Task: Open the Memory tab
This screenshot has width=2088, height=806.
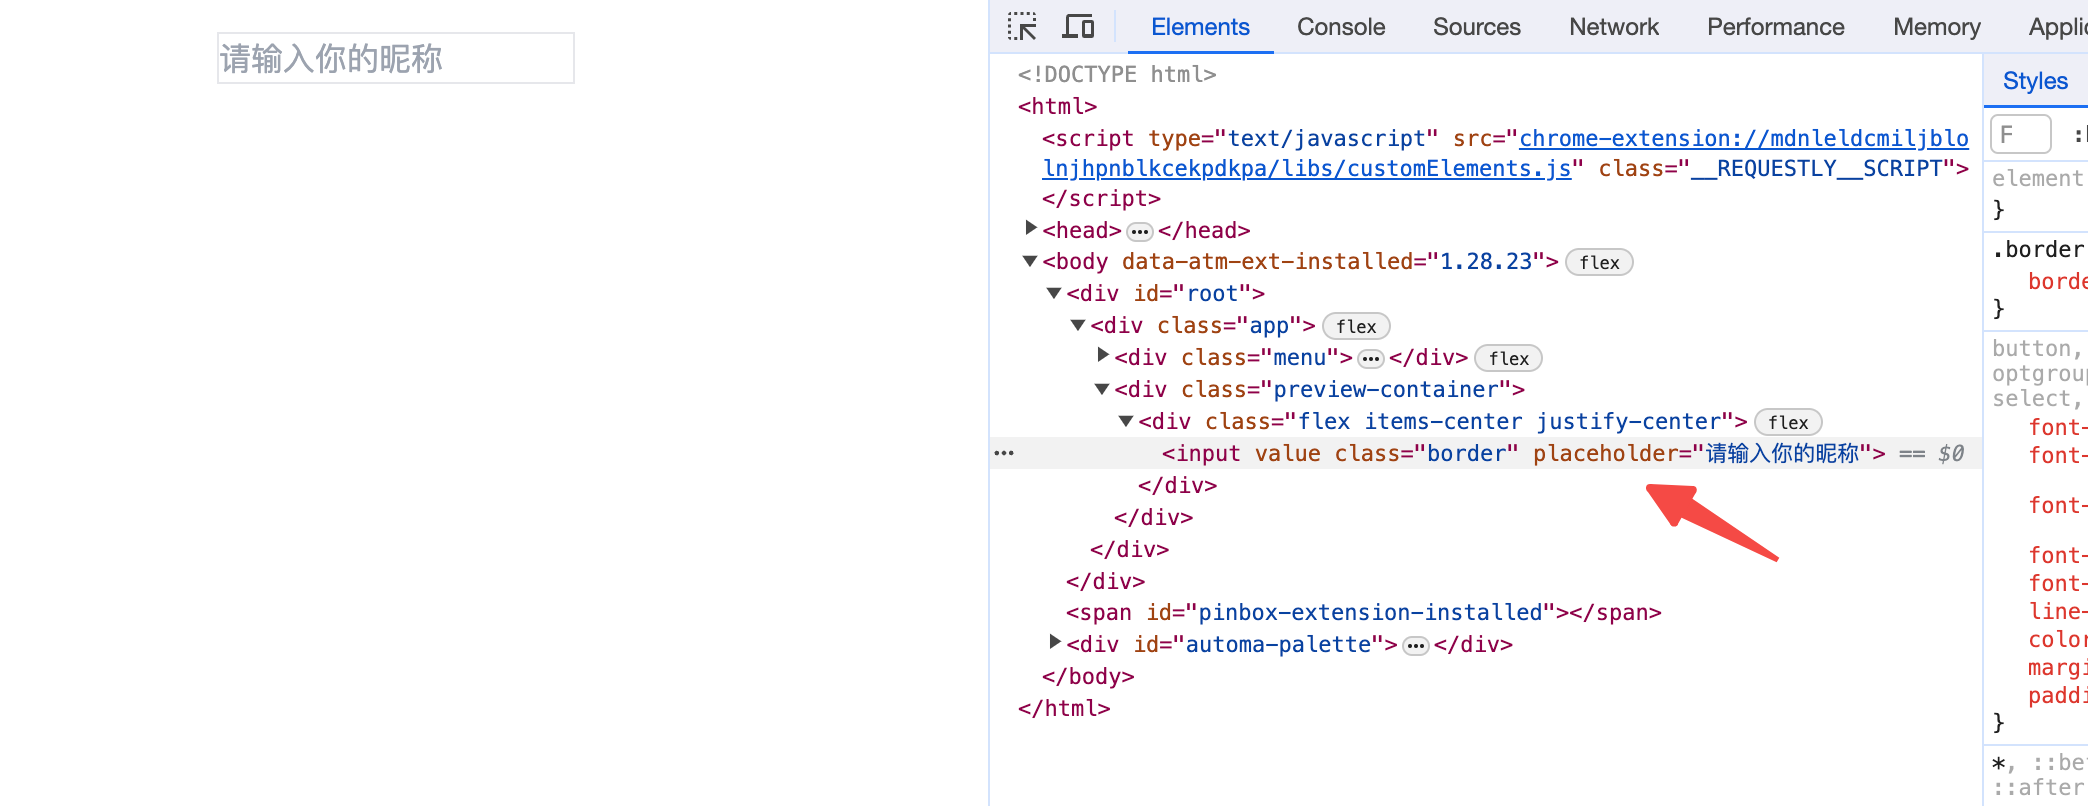Action: (x=1936, y=27)
